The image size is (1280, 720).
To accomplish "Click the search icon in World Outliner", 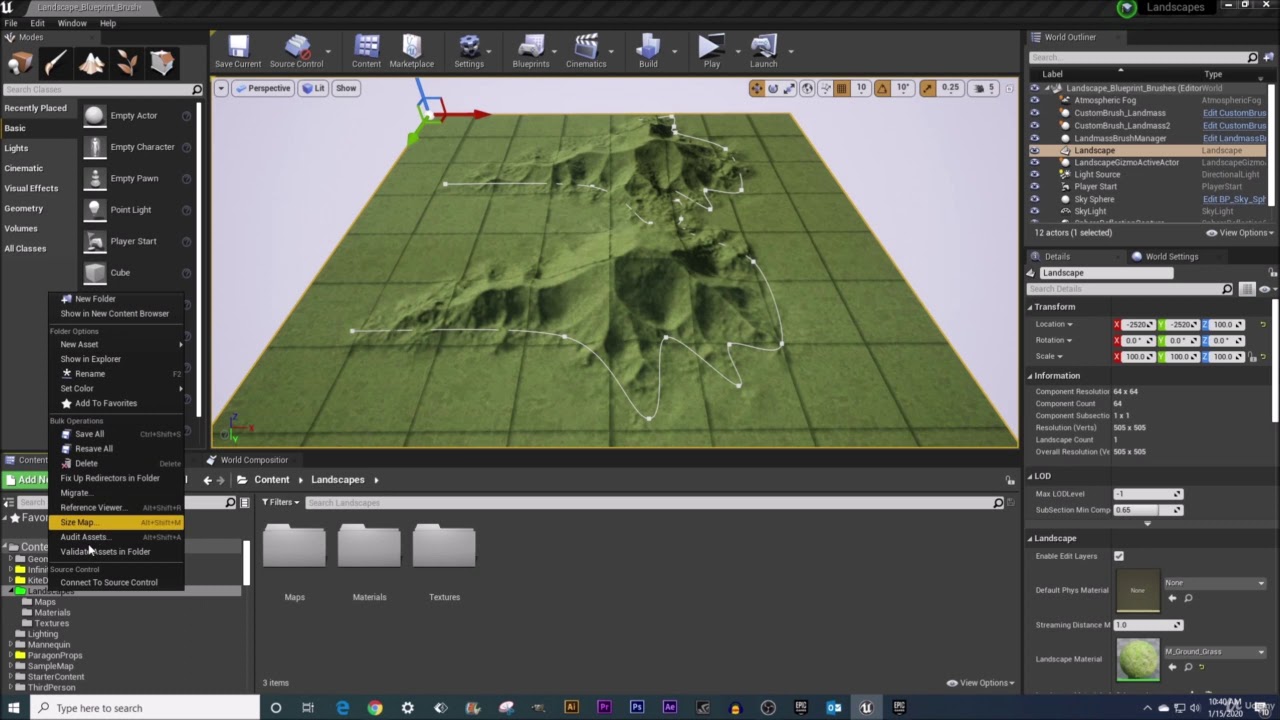I will (1253, 58).
